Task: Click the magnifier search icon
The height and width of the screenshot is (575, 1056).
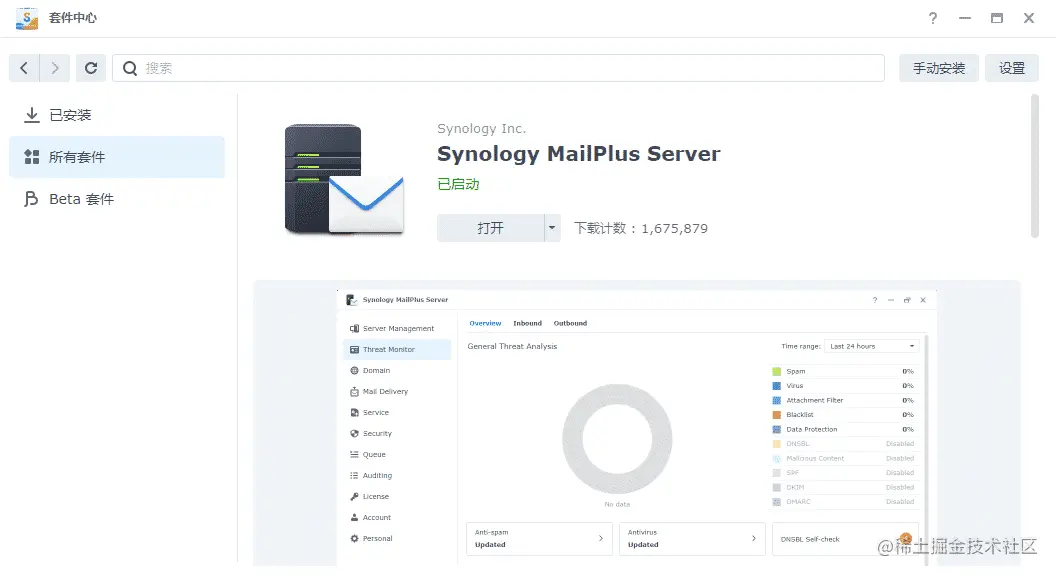Action: pos(130,68)
